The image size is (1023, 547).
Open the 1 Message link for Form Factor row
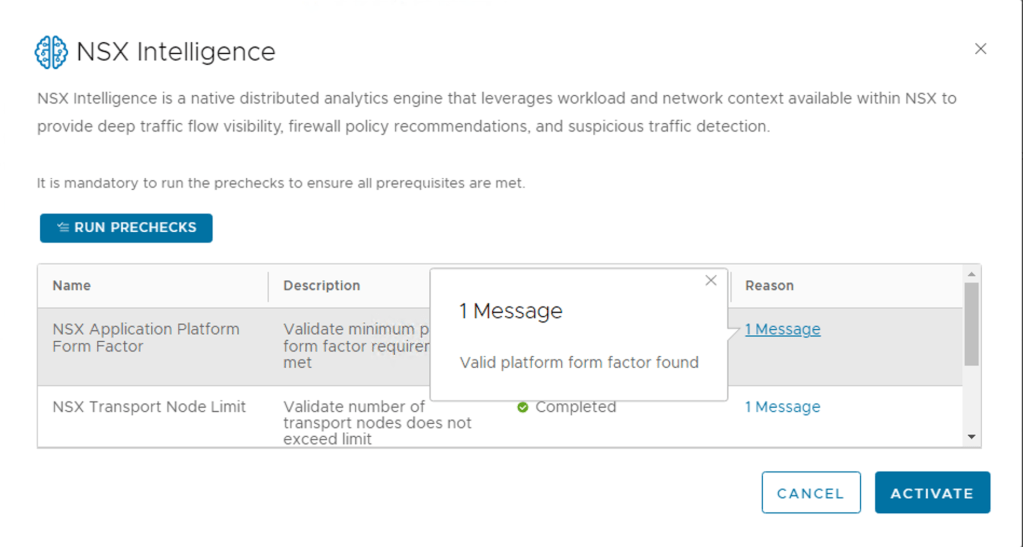(782, 329)
